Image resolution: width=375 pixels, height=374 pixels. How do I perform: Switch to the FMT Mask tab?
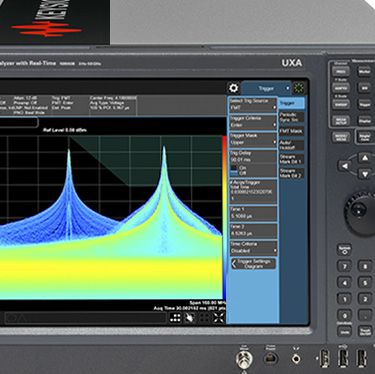[x=291, y=131]
